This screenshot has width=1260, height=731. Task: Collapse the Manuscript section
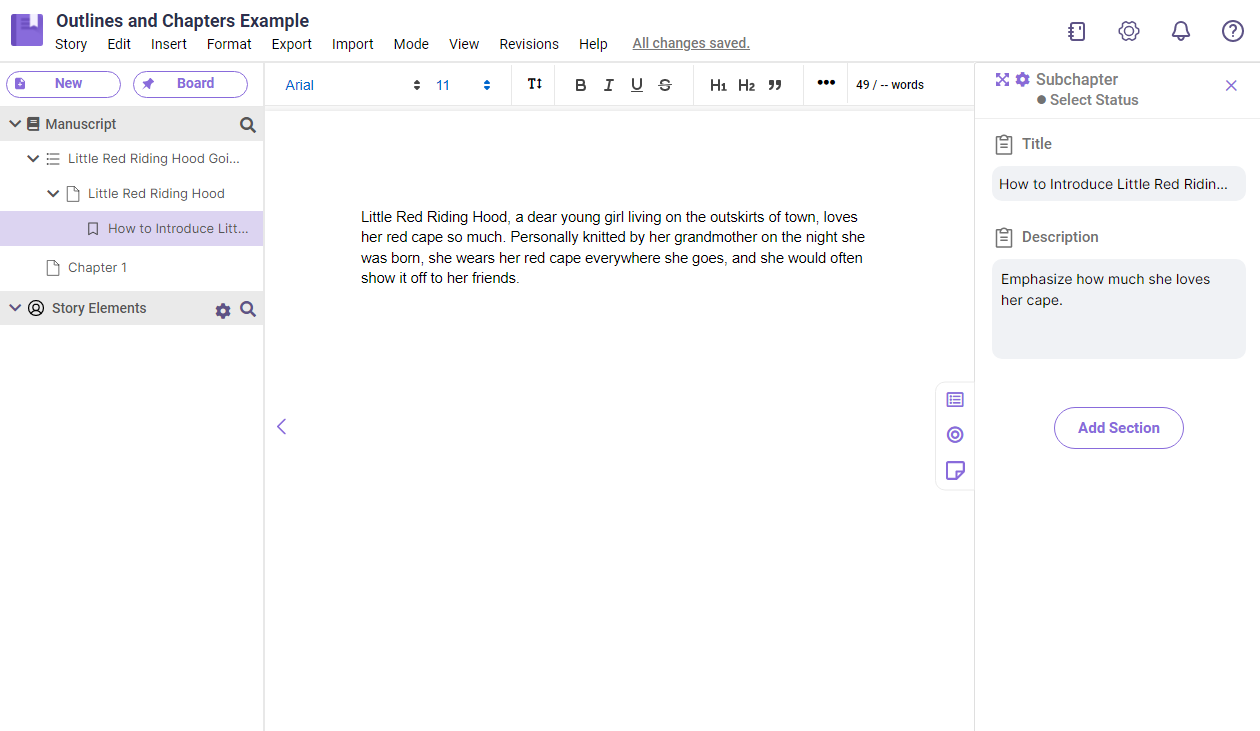point(14,123)
